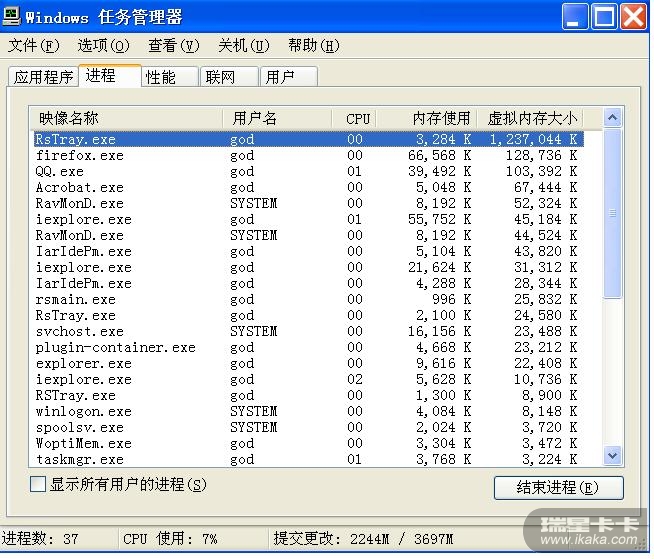The height and width of the screenshot is (559, 654).
Task: Sort by the 映像名称 column header
Action: [126, 118]
